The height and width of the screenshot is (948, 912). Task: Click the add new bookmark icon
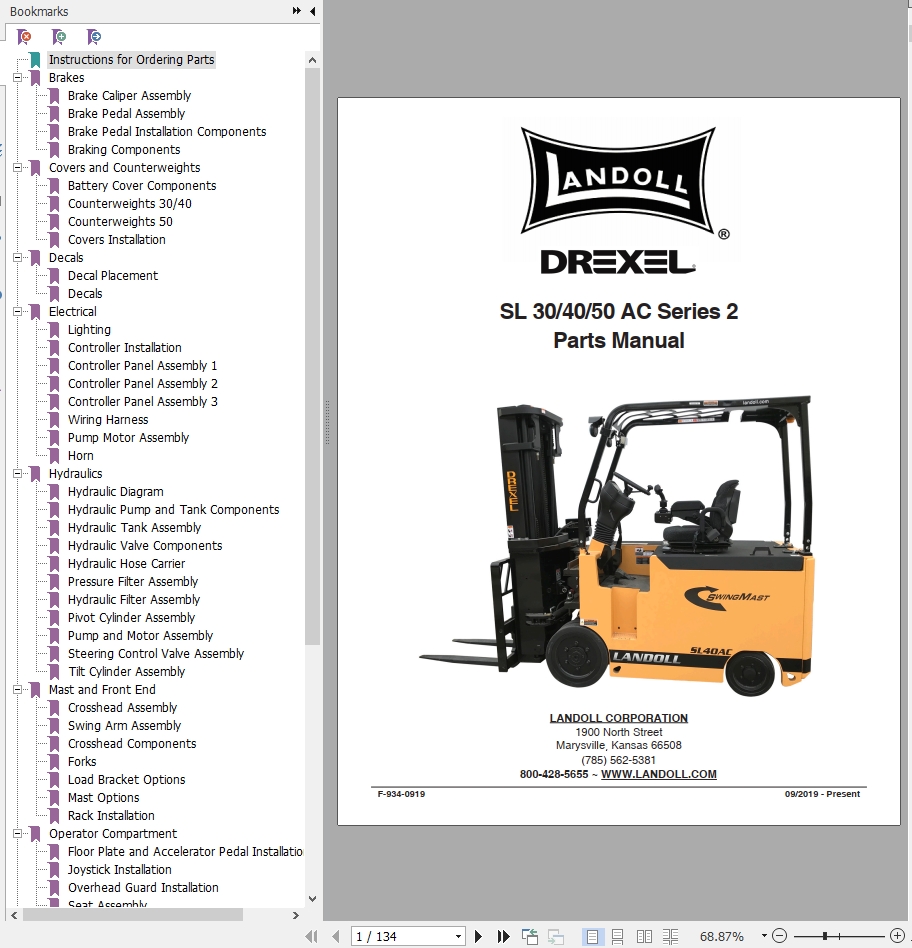(x=59, y=37)
